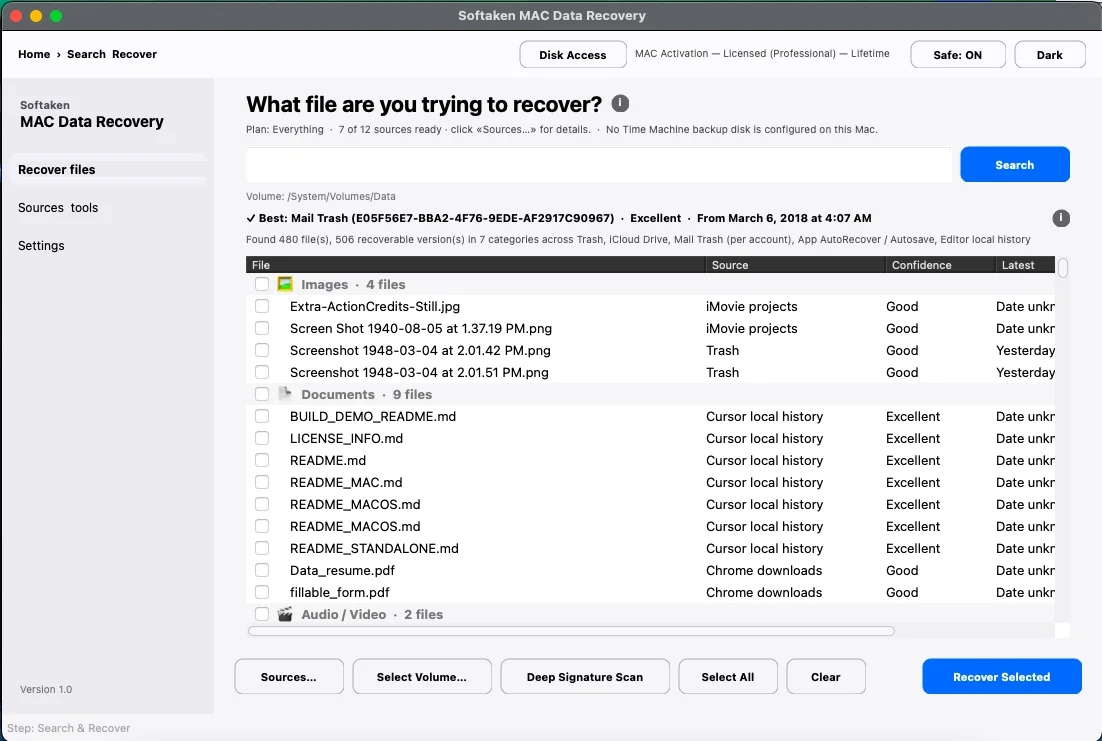Go to Home breadcrumb
1102x741 pixels.
pos(34,54)
